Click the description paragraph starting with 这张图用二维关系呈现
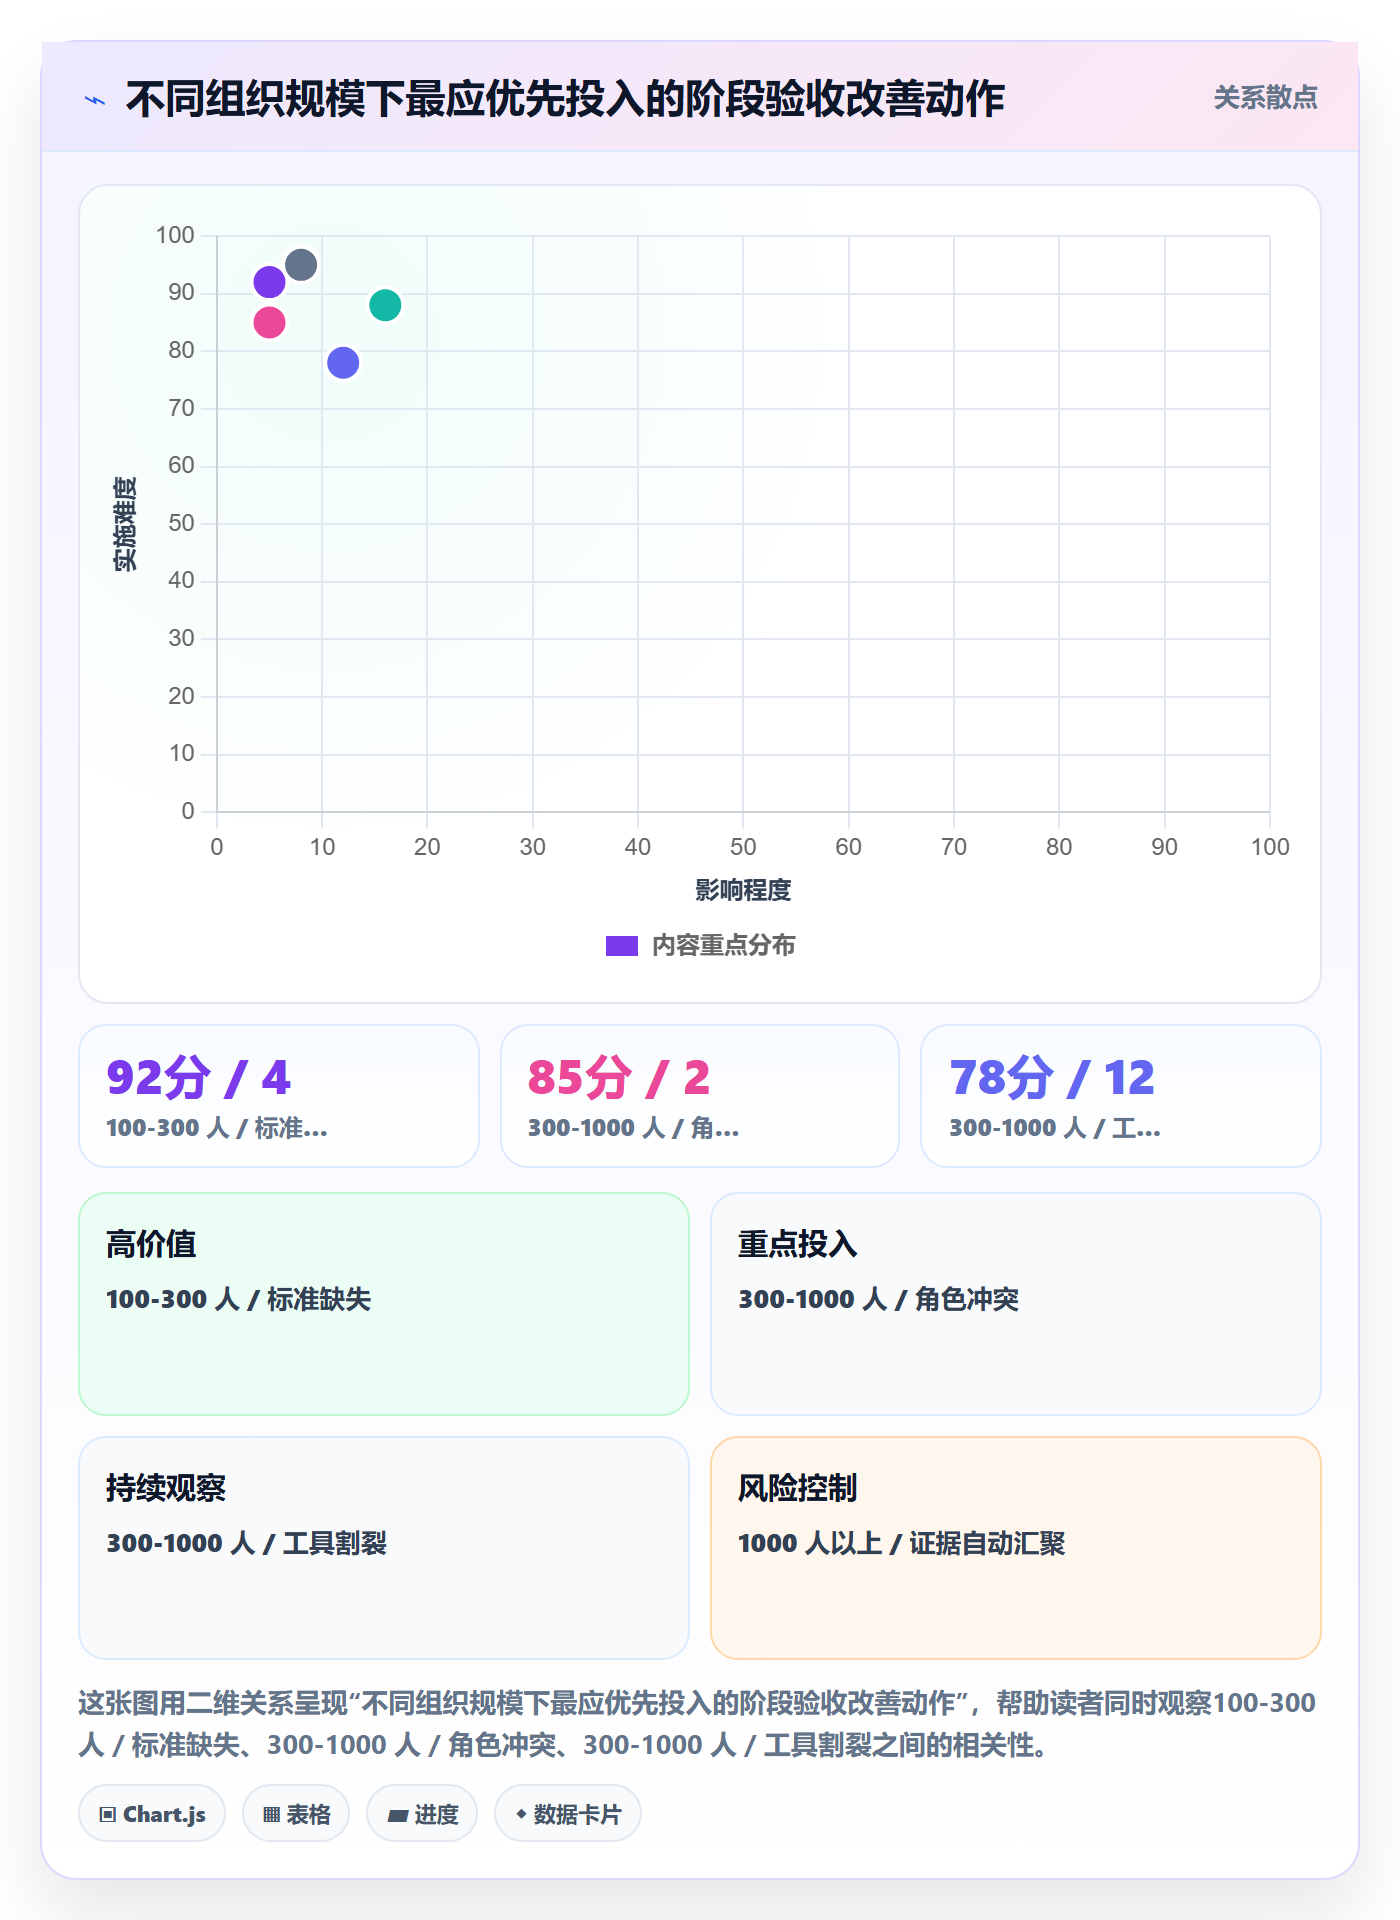This screenshot has width=1400, height=1920. pyautogui.click(x=698, y=1723)
